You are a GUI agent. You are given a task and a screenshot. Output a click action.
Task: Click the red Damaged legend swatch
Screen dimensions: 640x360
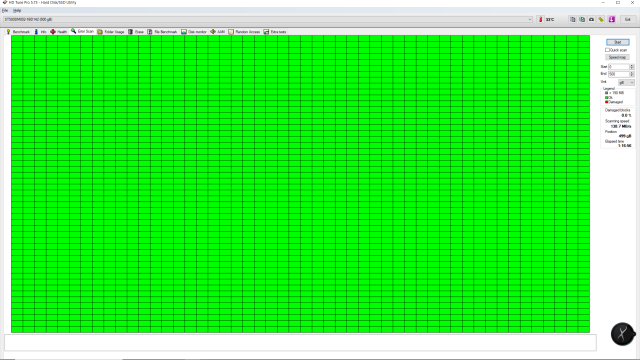[x=607, y=102]
